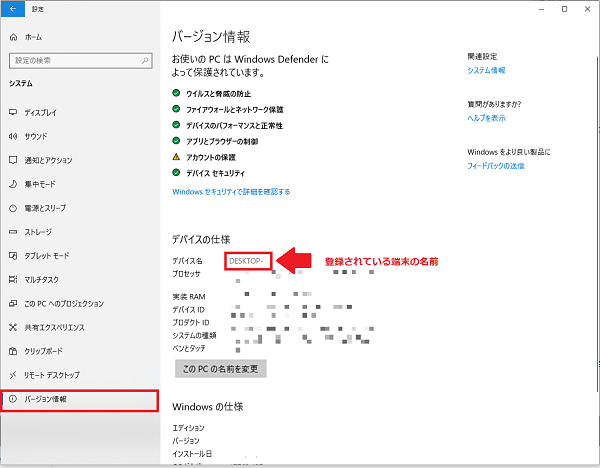
Task: Click the バージョン情報 info icon
Action: point(13,399)
